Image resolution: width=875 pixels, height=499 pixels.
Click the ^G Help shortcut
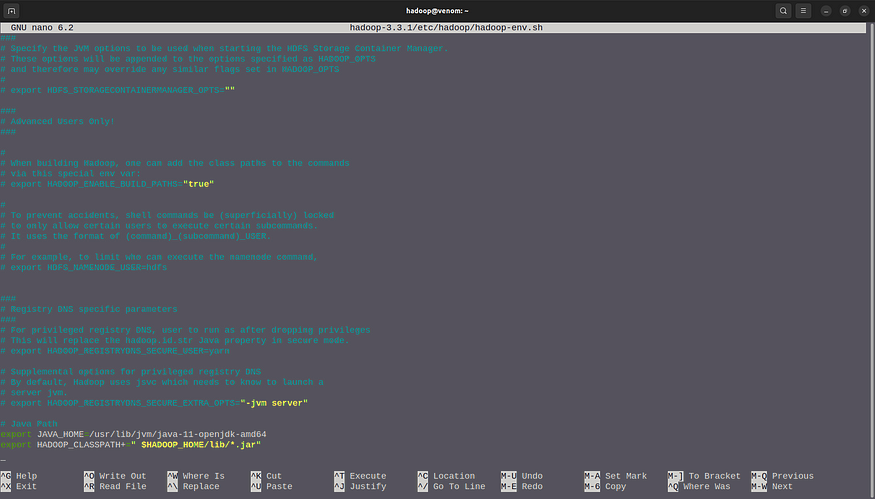tap(19, 476)
